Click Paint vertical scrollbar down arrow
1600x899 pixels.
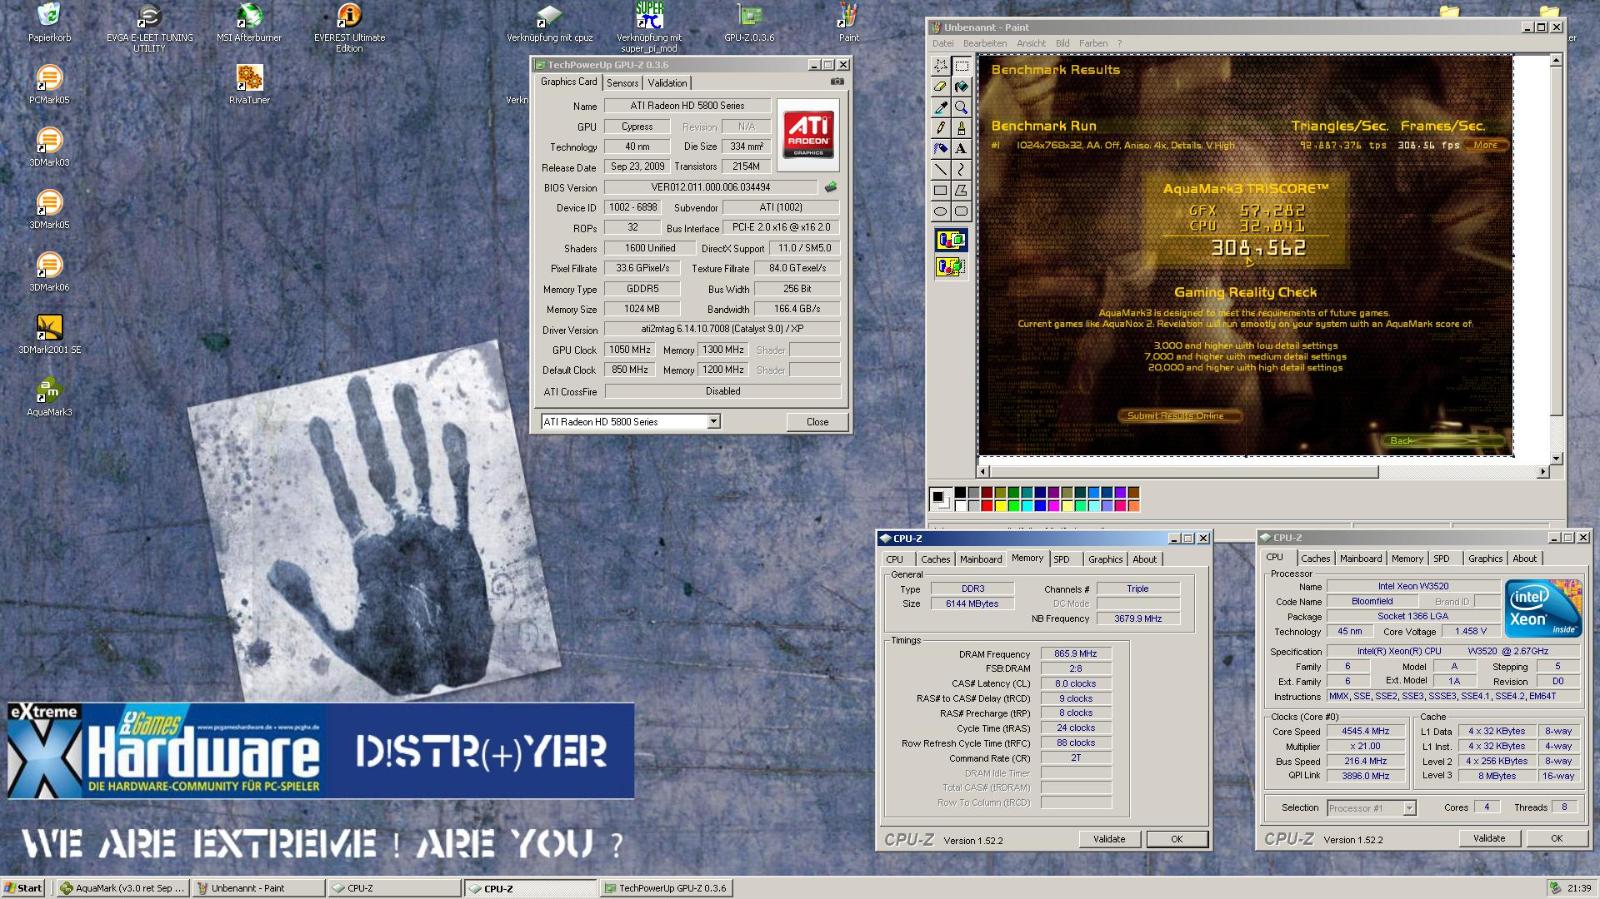pos(1556,459)
